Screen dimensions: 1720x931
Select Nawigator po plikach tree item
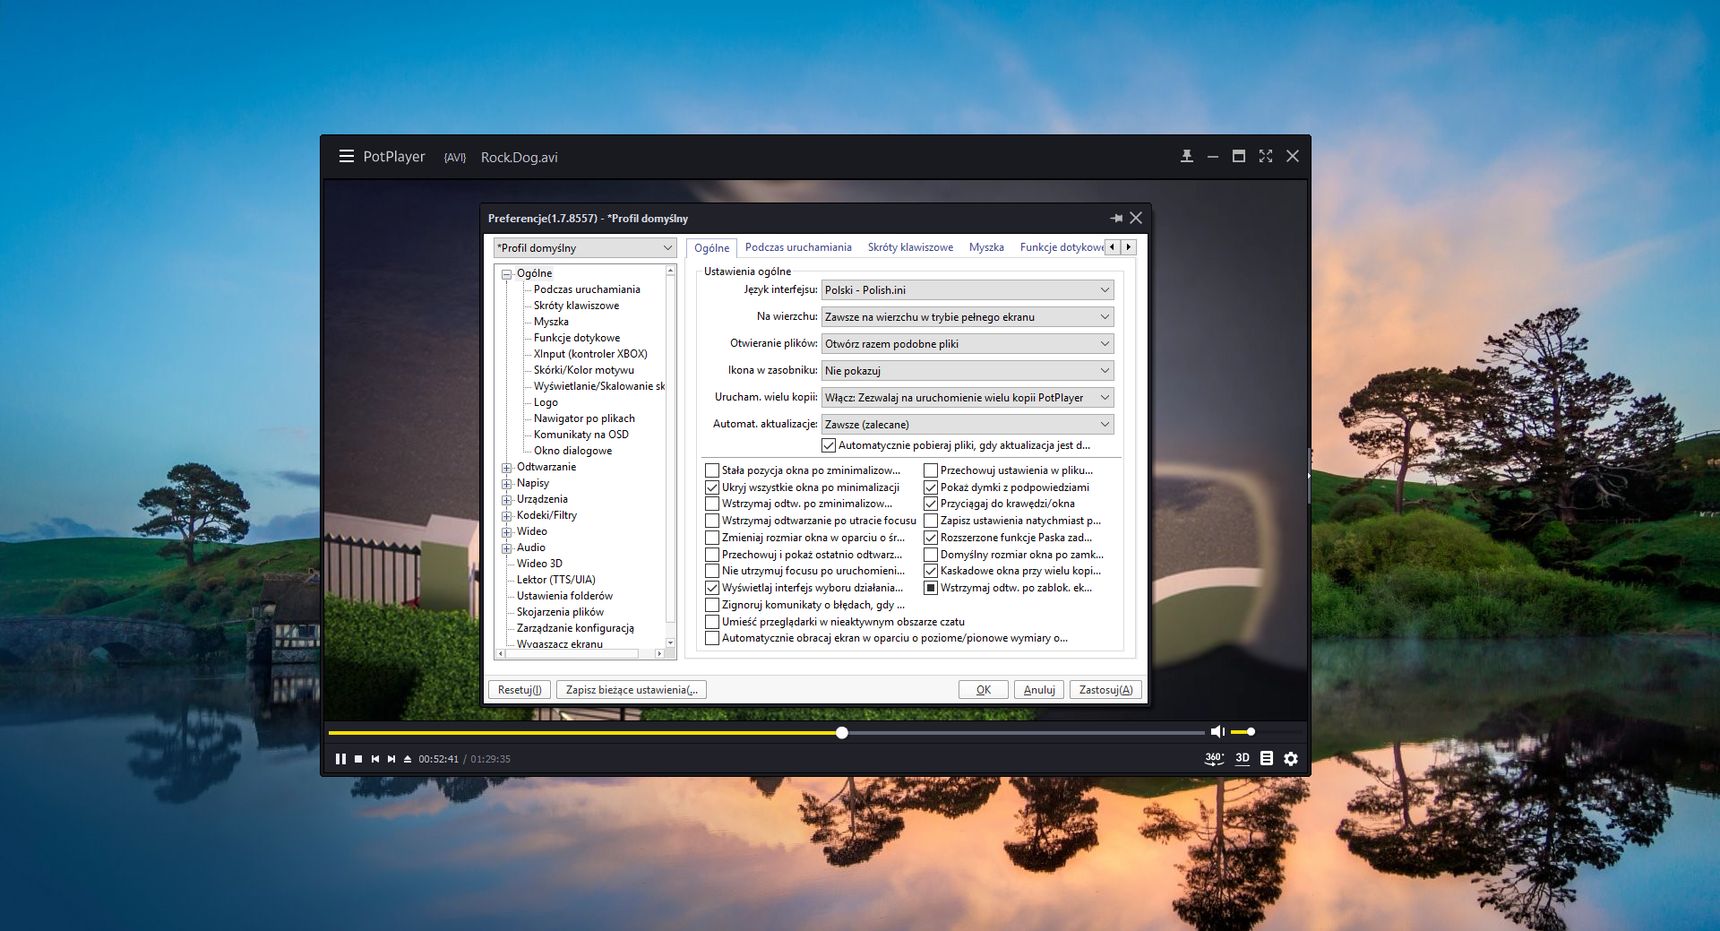(584, 419)
